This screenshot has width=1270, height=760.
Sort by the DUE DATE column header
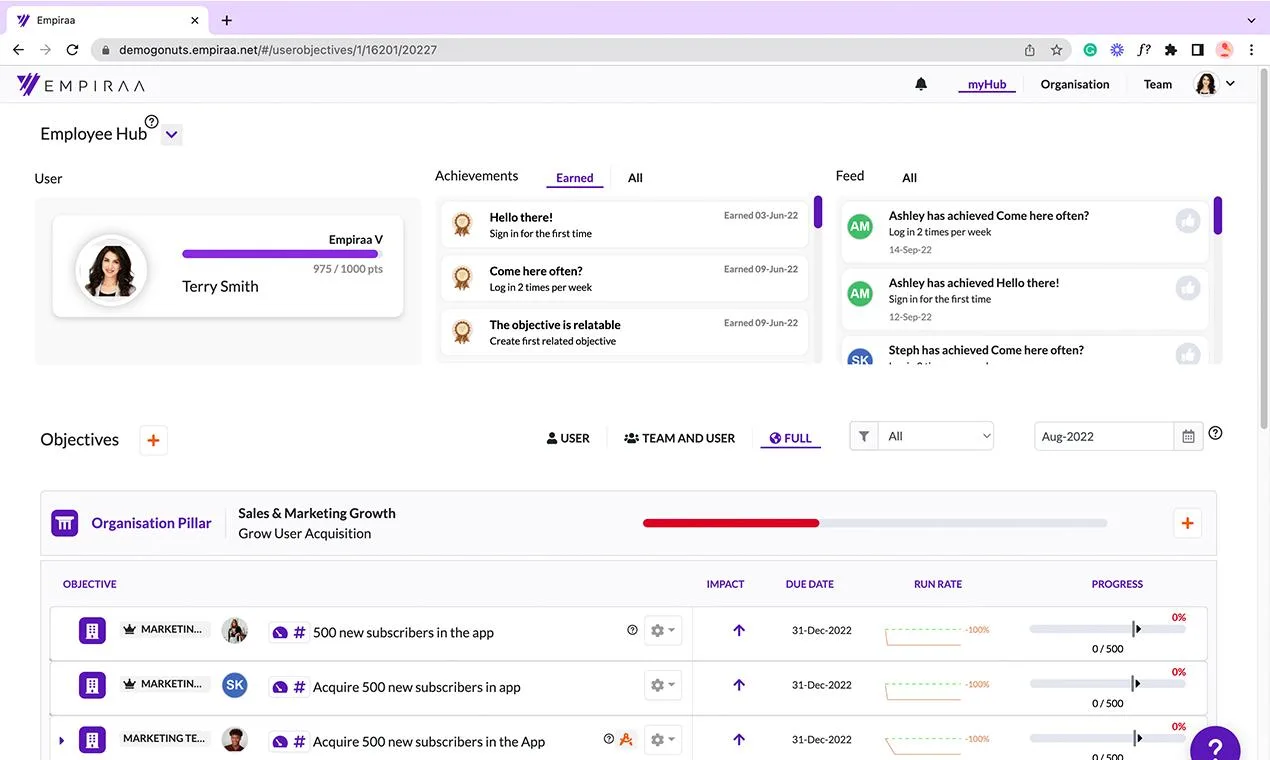pyautogui.click(x=809, y=584)
